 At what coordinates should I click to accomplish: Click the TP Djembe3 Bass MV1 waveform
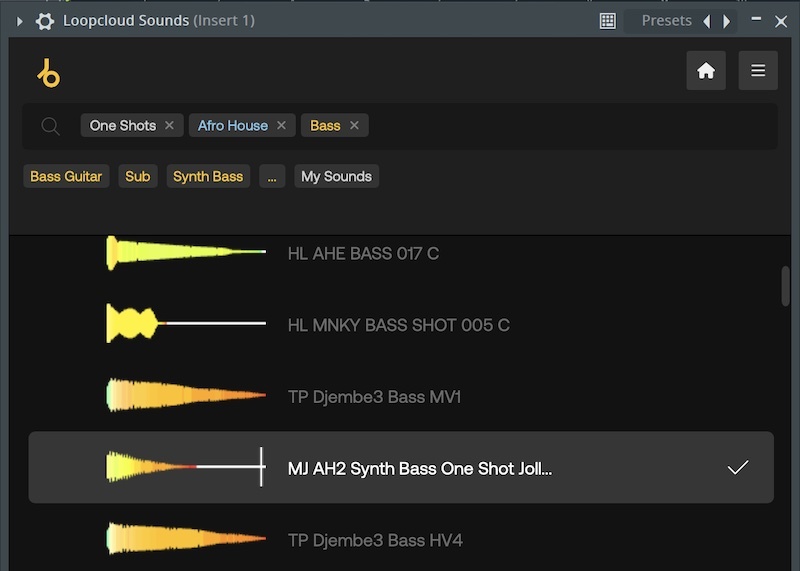click(186, 397)
